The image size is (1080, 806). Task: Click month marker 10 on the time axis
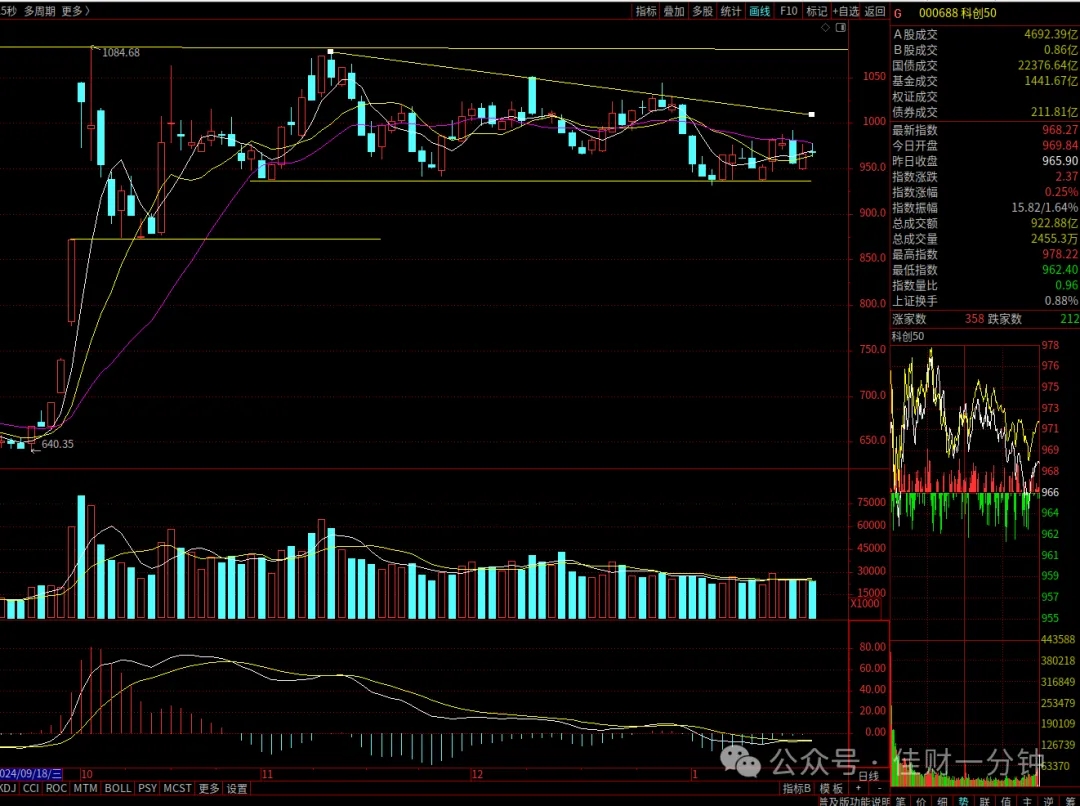point(87,774)
